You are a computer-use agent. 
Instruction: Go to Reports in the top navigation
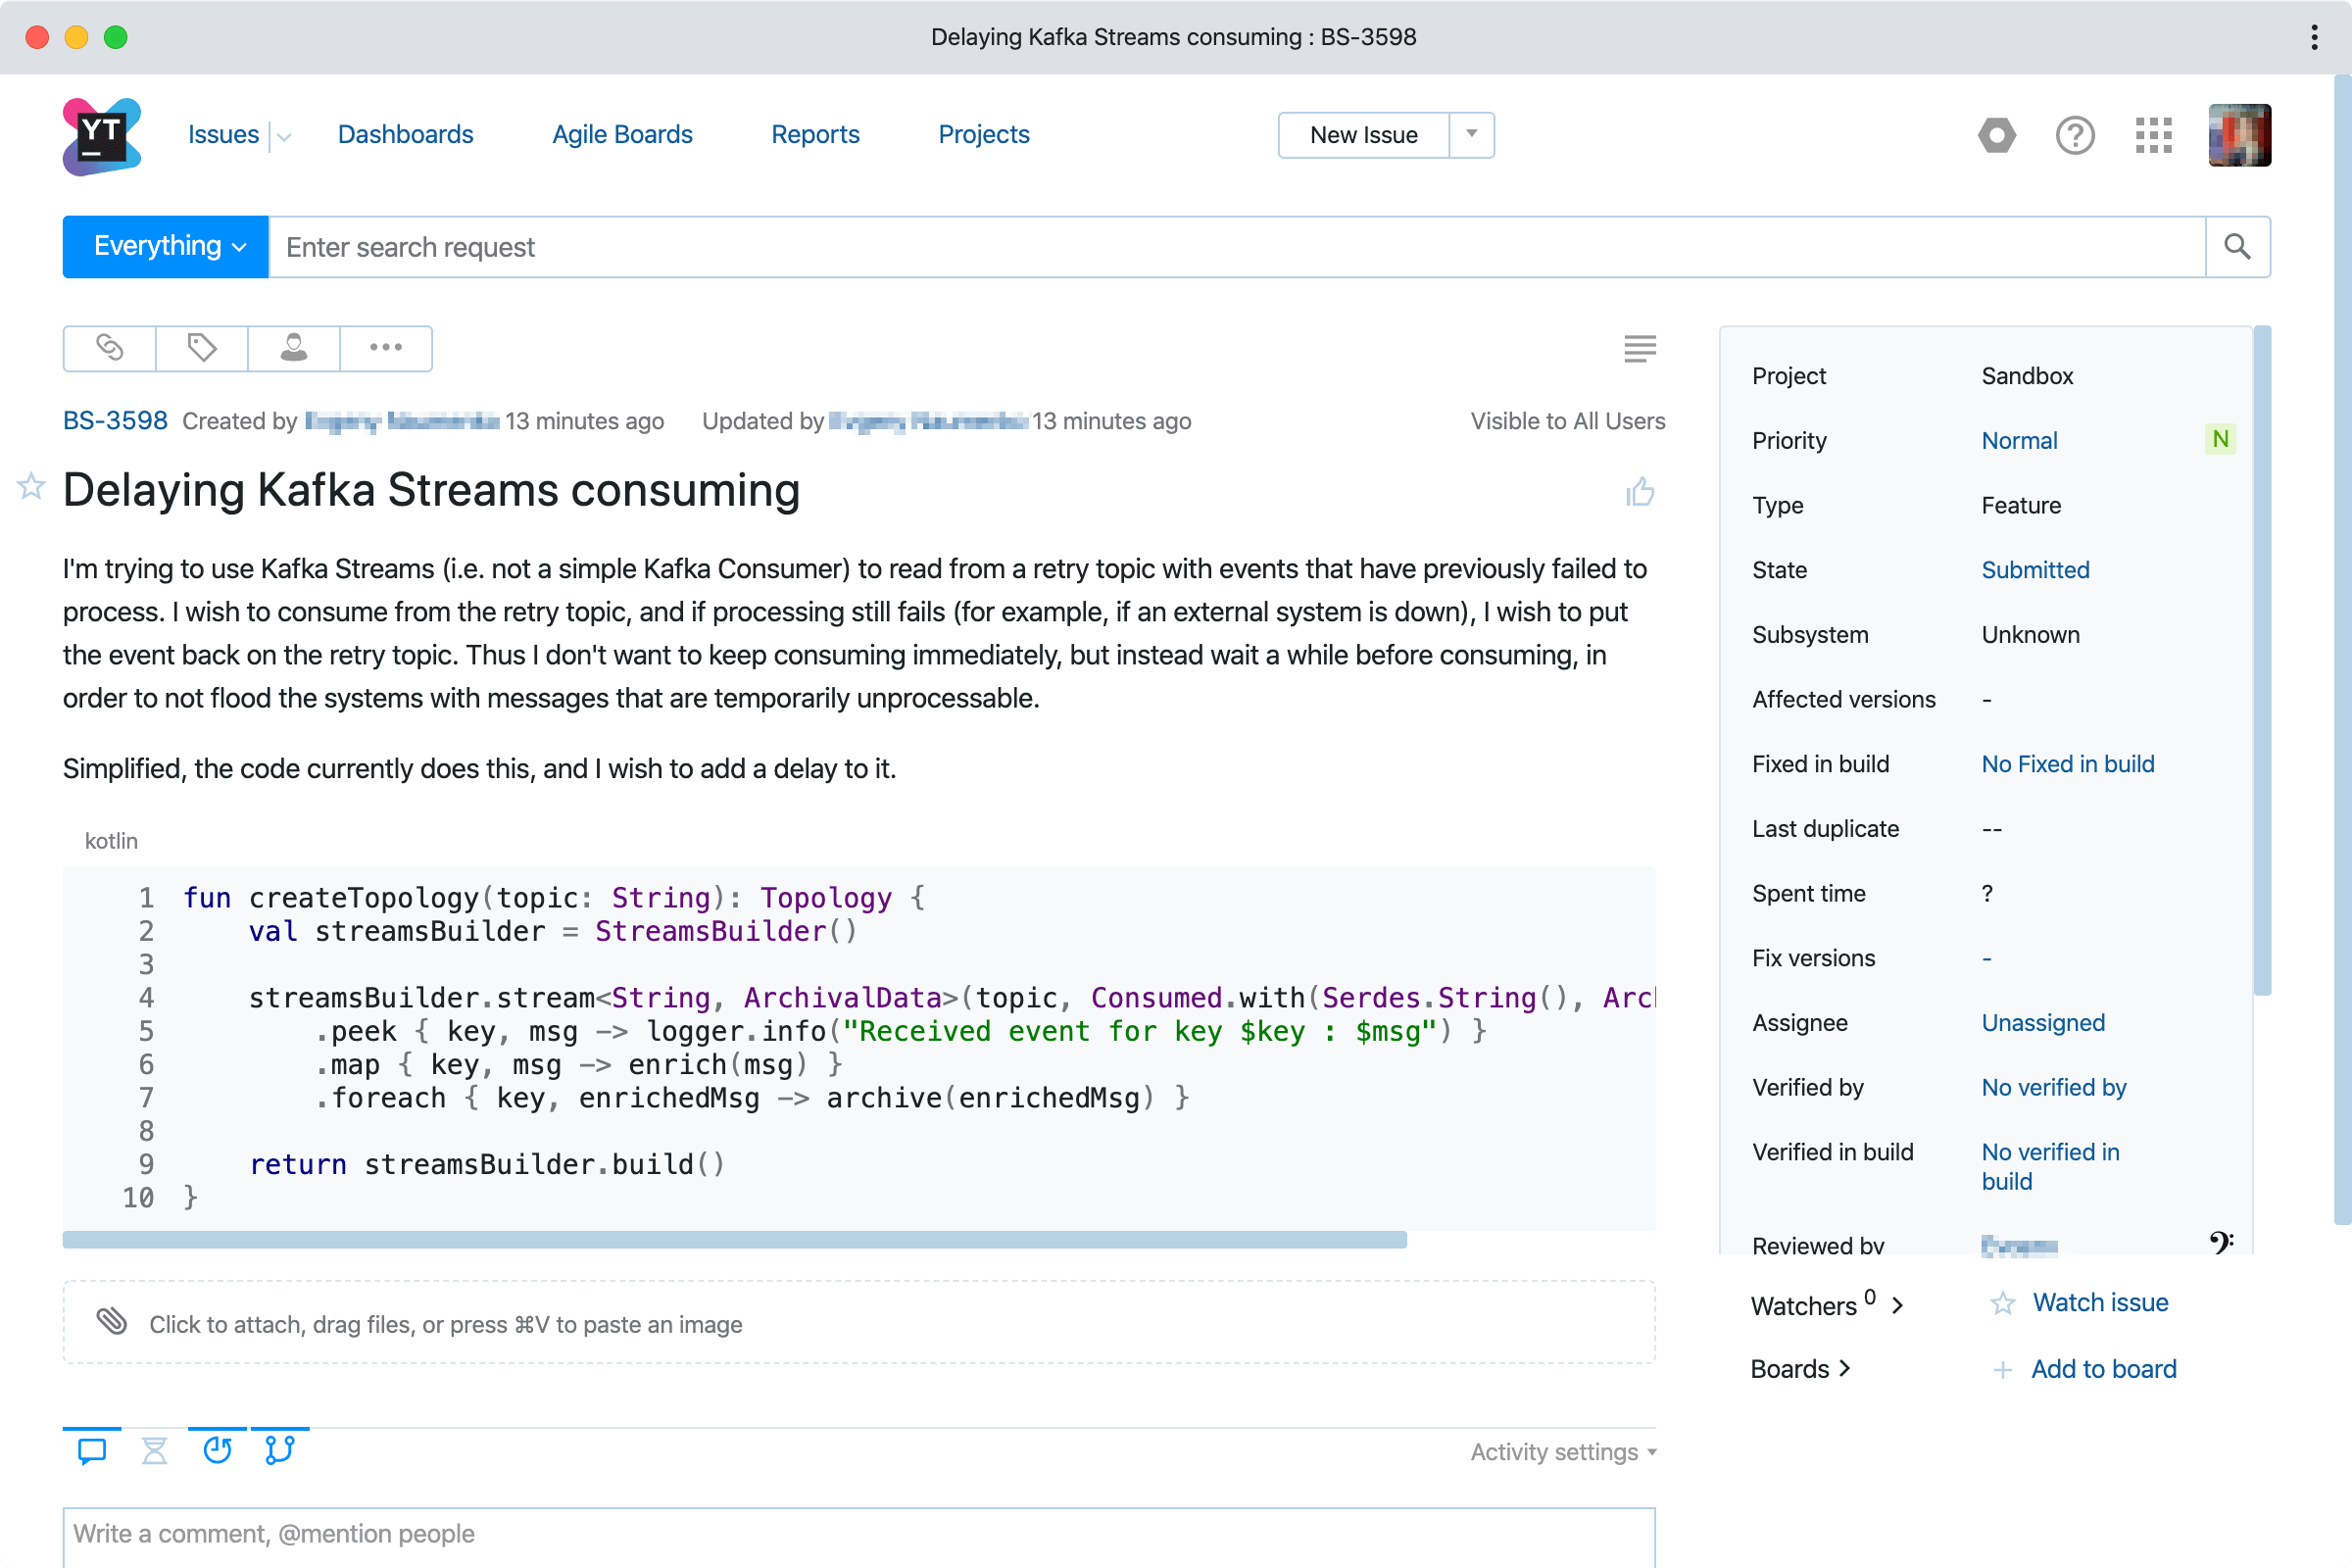815,135
